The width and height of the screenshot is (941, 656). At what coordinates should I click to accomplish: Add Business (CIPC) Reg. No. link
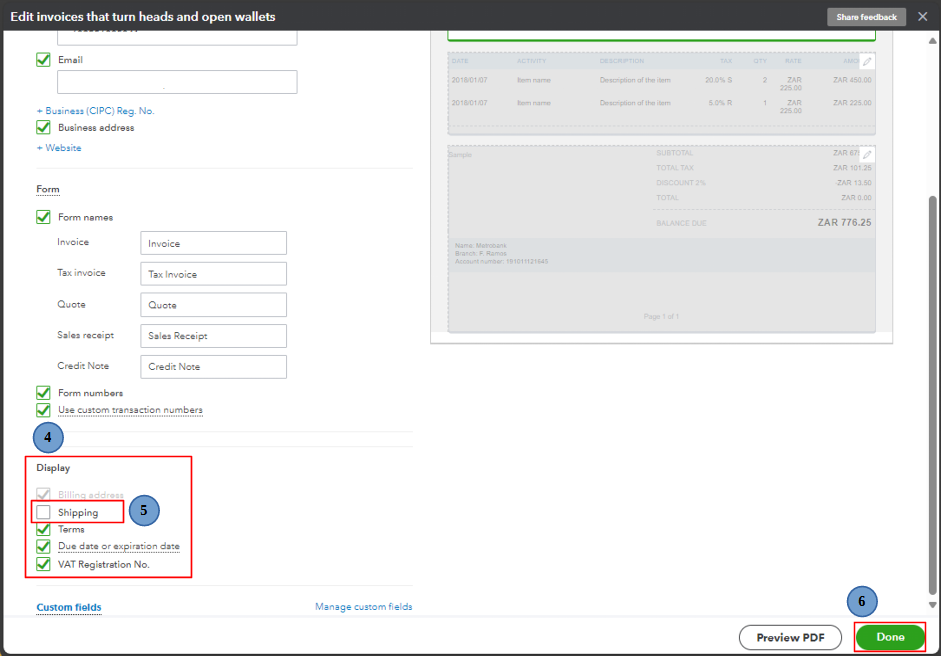(x=95, y=111)
